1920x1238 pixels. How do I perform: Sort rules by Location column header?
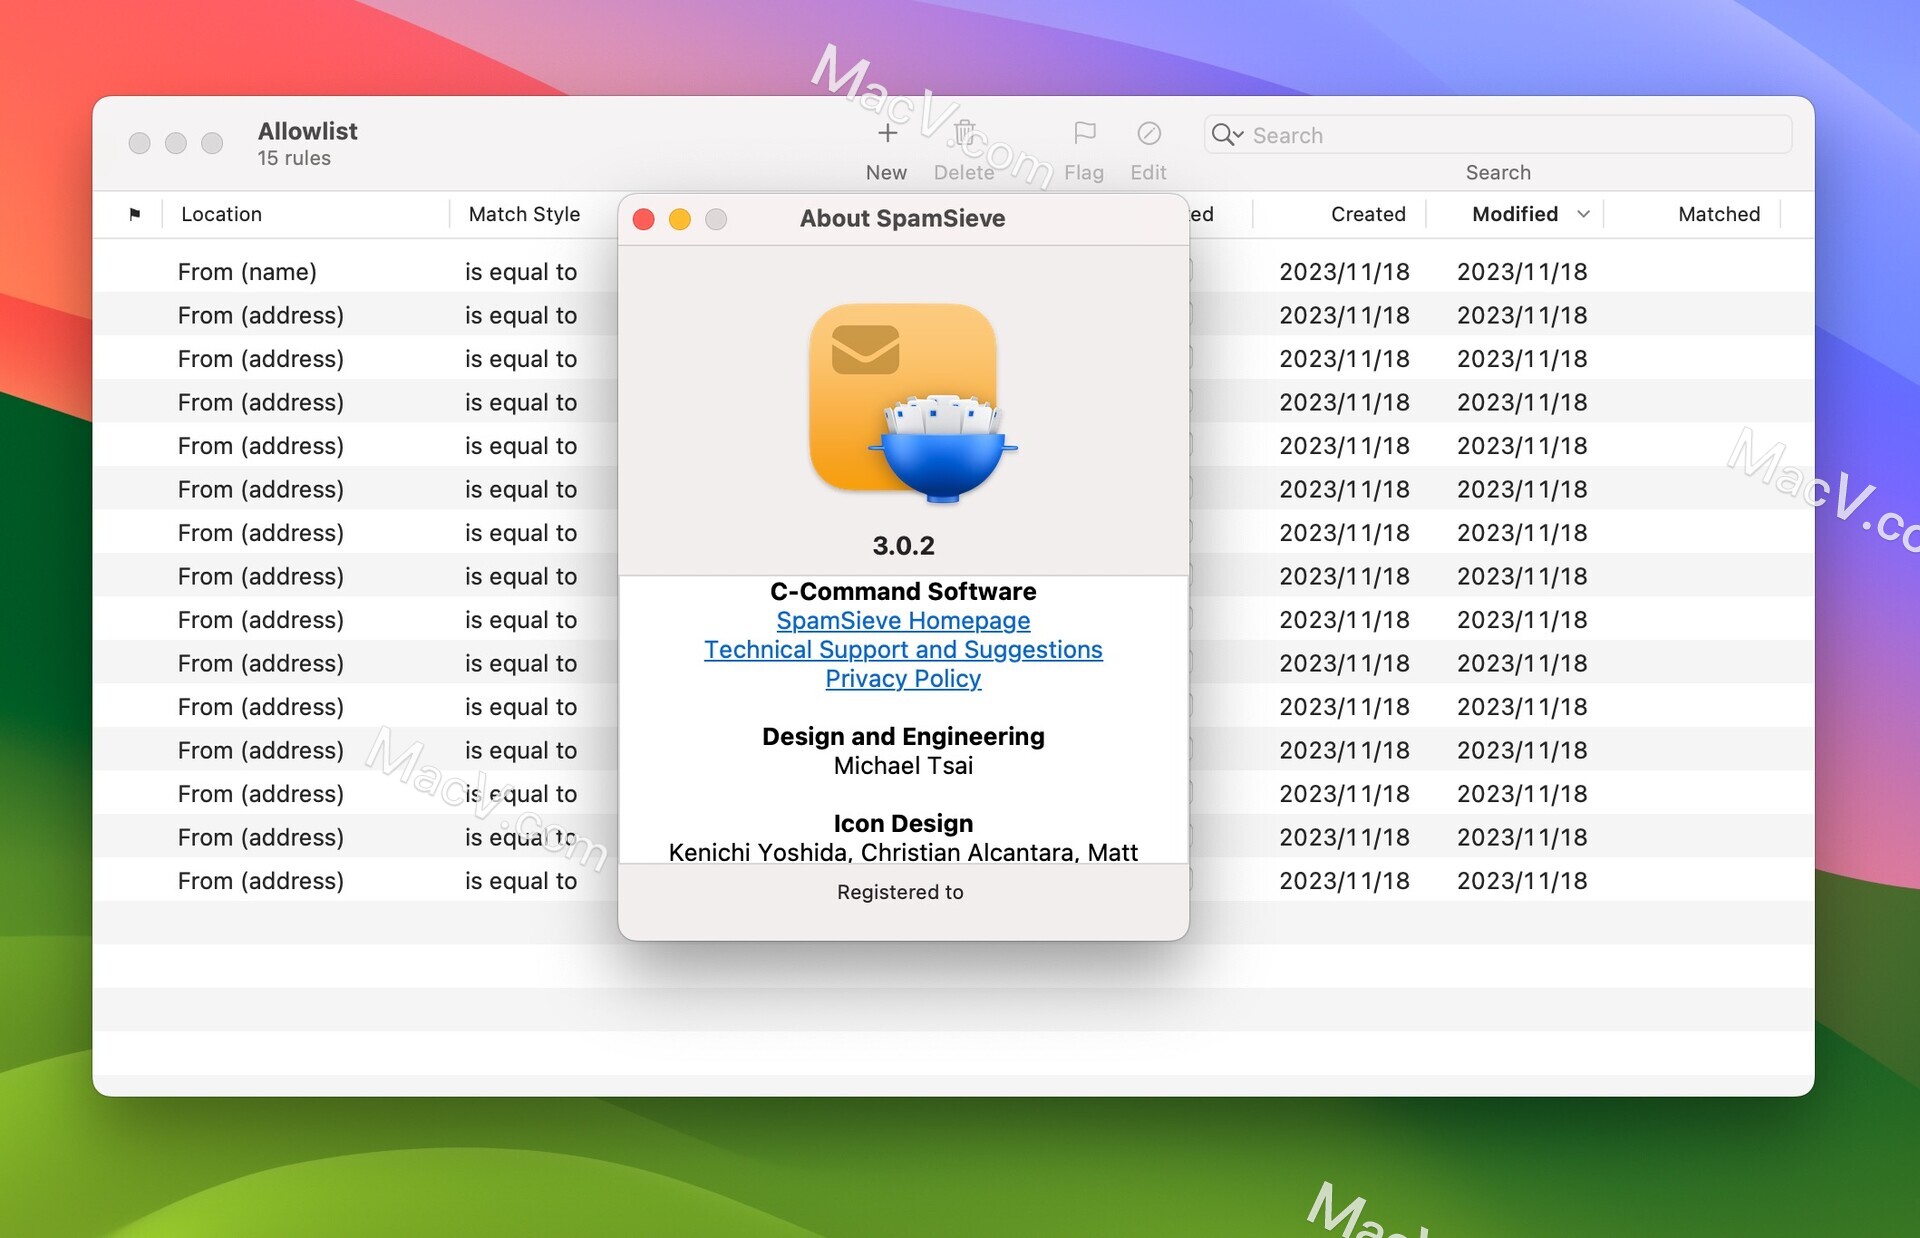[221, 214]
